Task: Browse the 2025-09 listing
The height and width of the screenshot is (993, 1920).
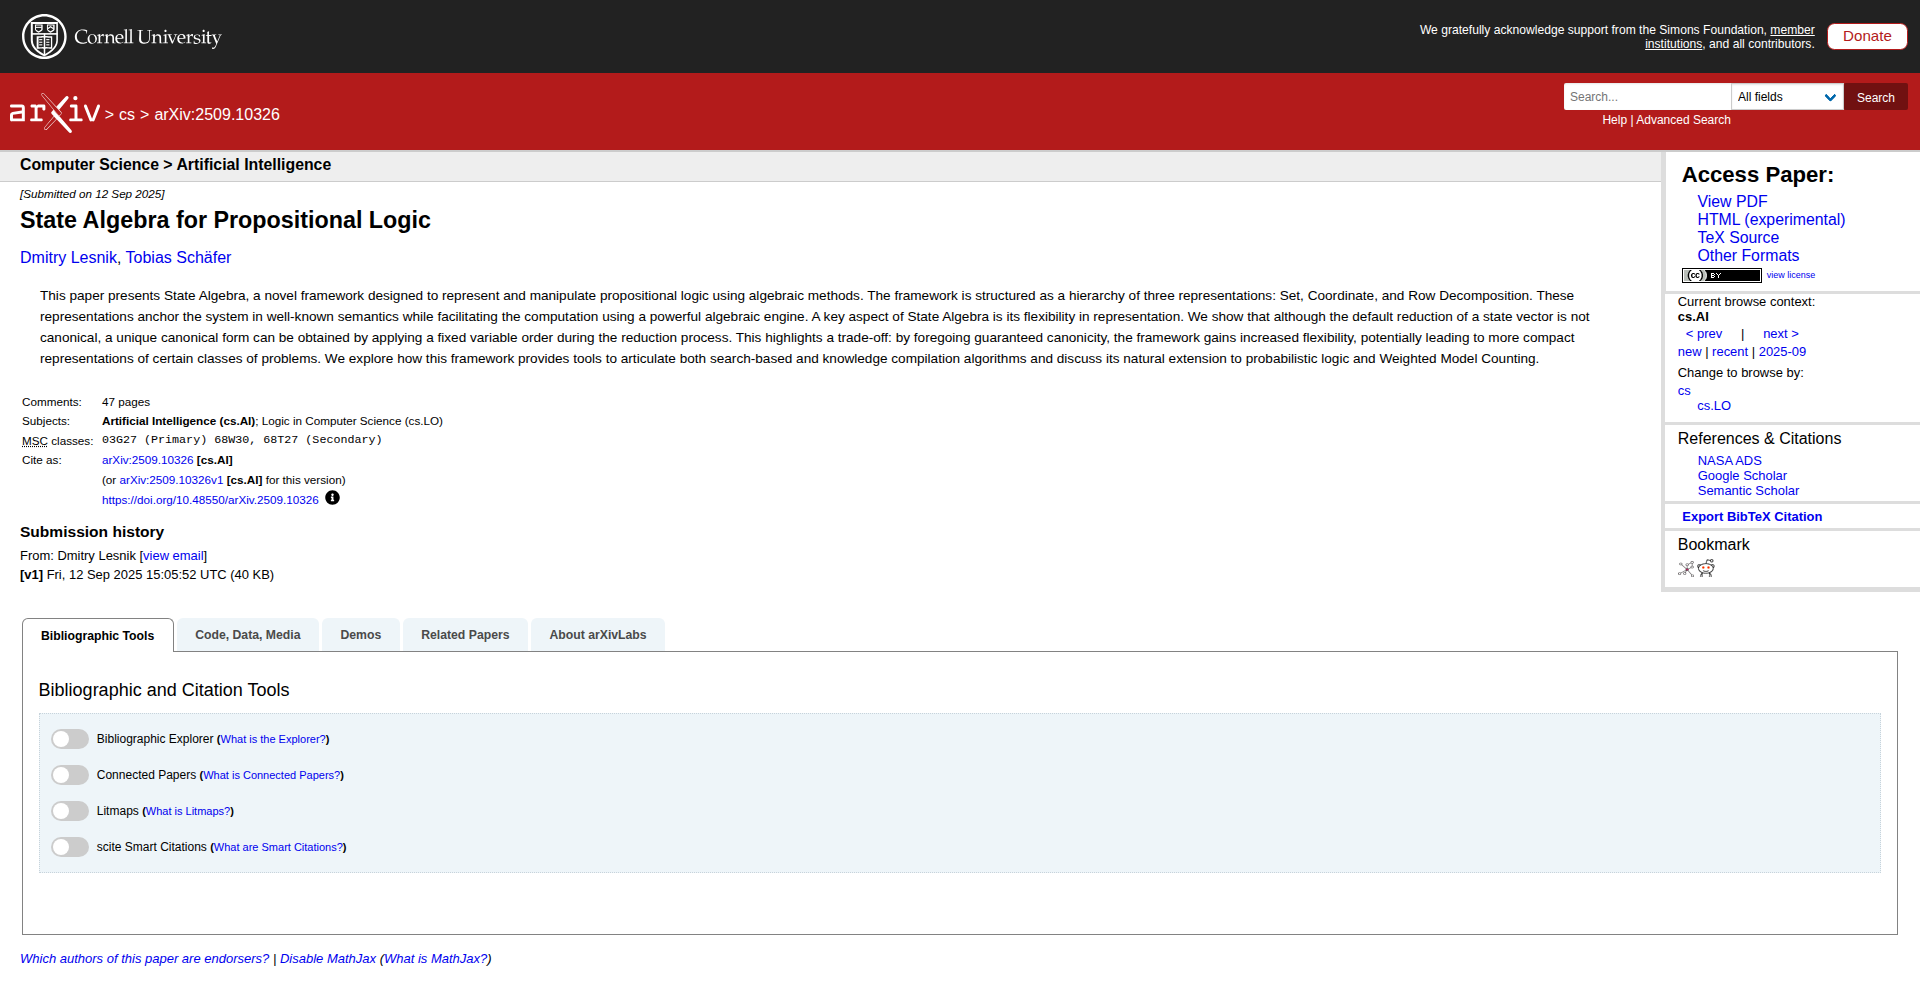Action: click(x=1782, y=352)
